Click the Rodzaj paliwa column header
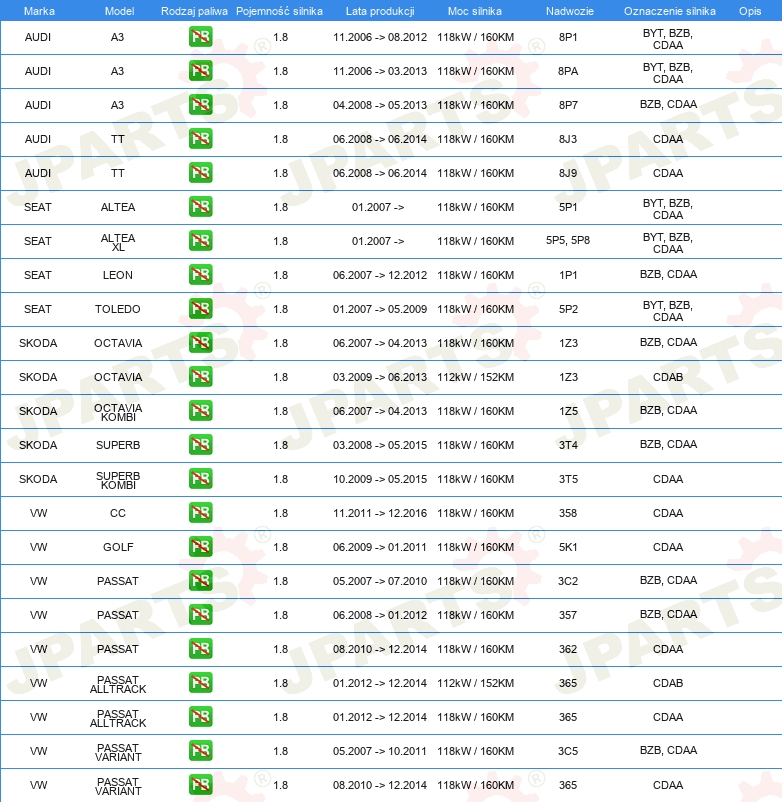782x802 pixels. point(194,11)
